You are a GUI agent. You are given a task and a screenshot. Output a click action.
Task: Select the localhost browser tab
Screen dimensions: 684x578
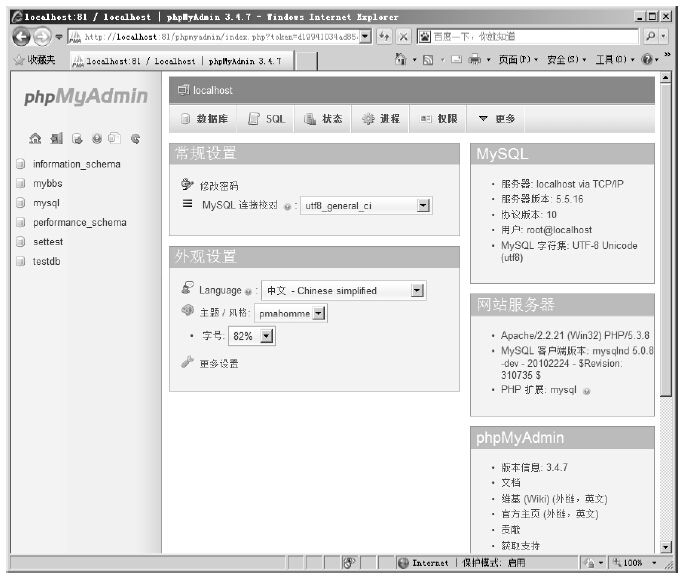[182, 61]
